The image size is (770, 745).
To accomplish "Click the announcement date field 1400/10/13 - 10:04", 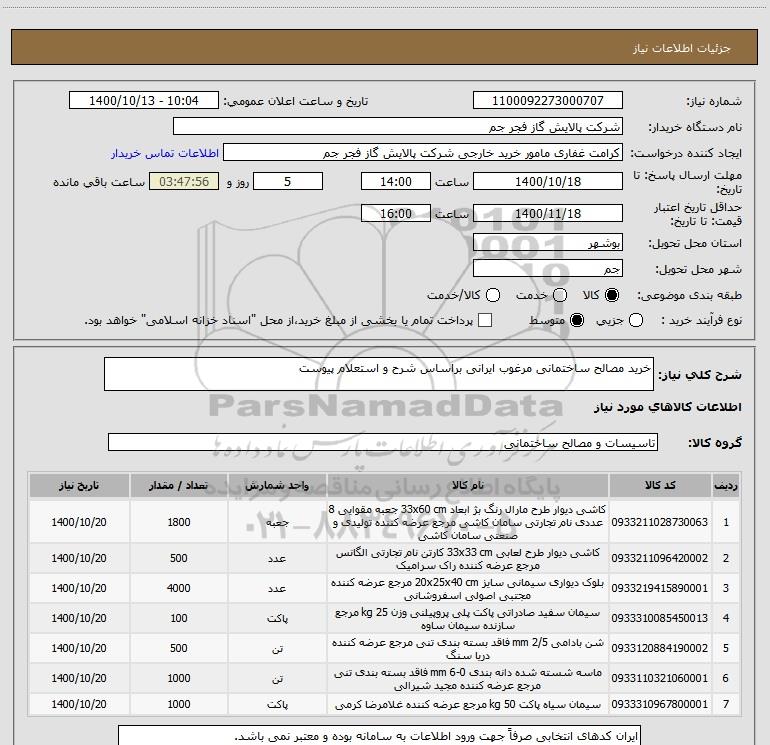I will point(144,101).
